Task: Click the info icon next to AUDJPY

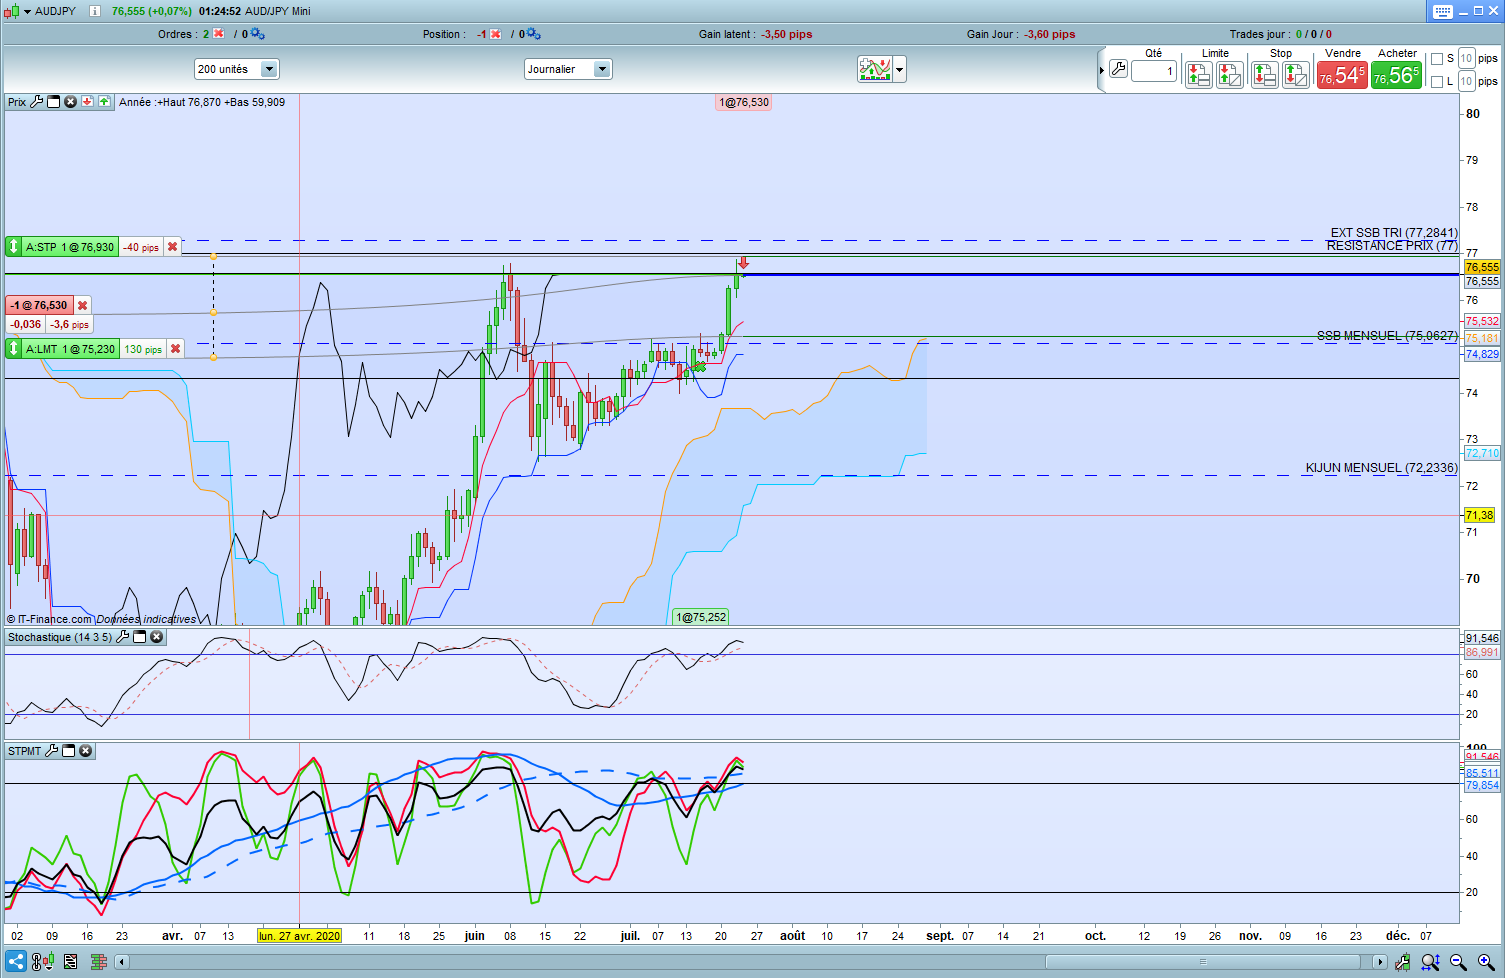Action: (x=95, y=11)
